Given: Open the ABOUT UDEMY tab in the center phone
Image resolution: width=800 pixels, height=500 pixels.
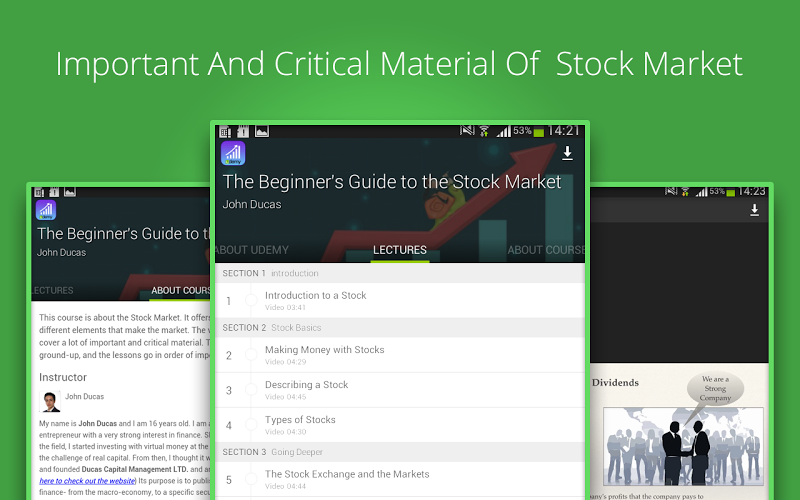Looking at the screenshot, I should pos(252,250).
